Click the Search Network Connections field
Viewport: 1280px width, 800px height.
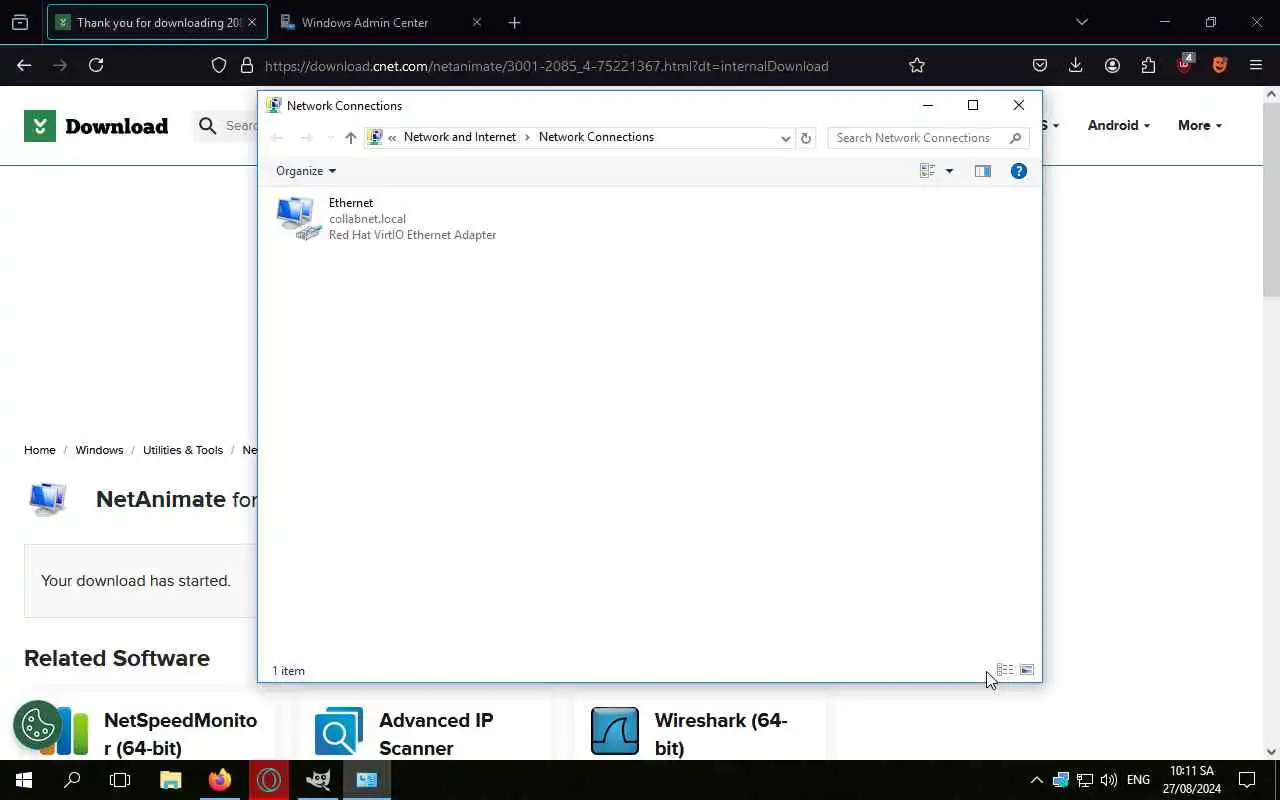tap(928, 138)
